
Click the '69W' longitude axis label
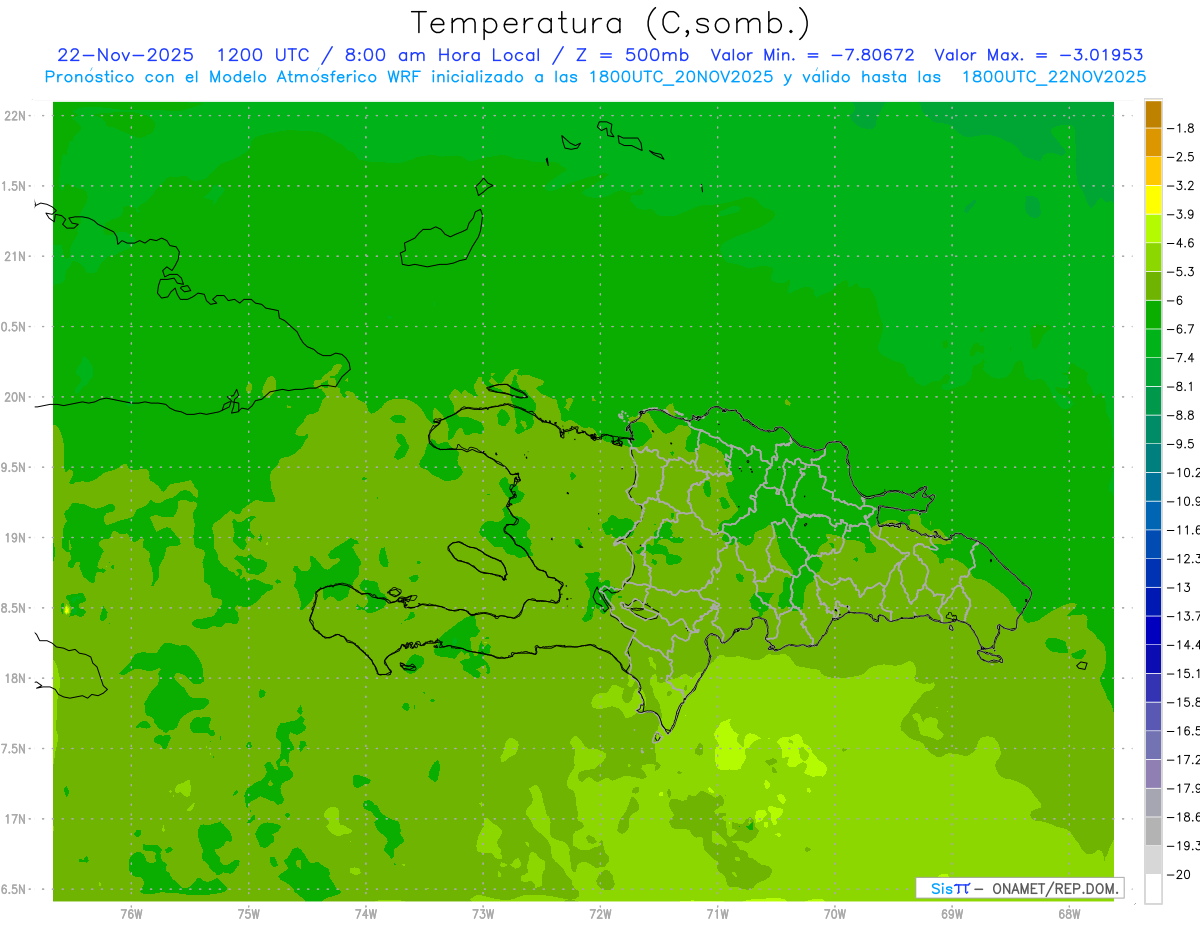952,914
